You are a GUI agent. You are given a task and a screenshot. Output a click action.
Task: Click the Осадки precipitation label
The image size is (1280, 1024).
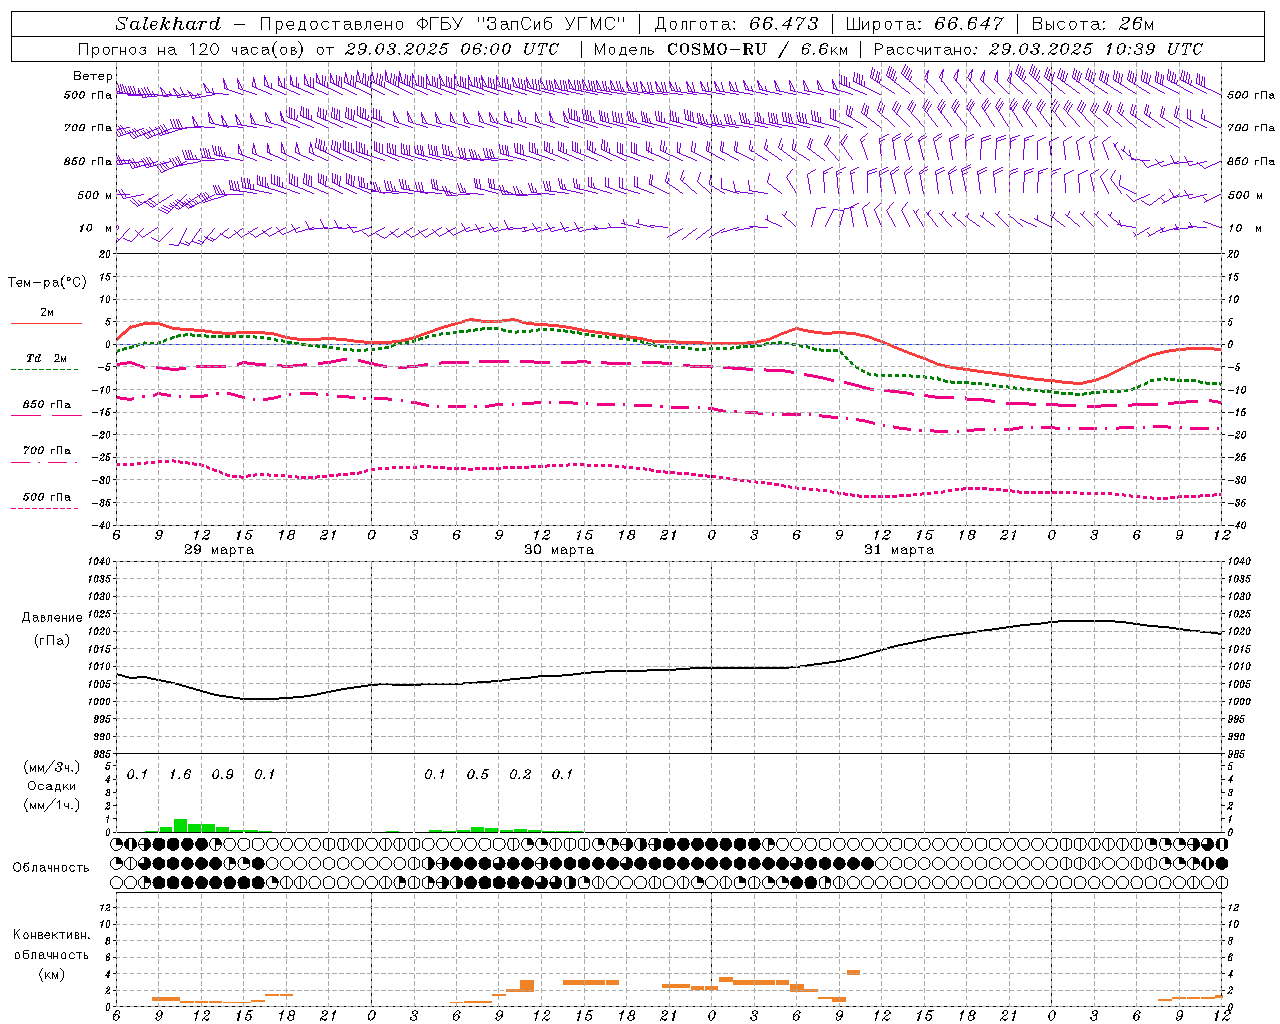click(51, 786)
